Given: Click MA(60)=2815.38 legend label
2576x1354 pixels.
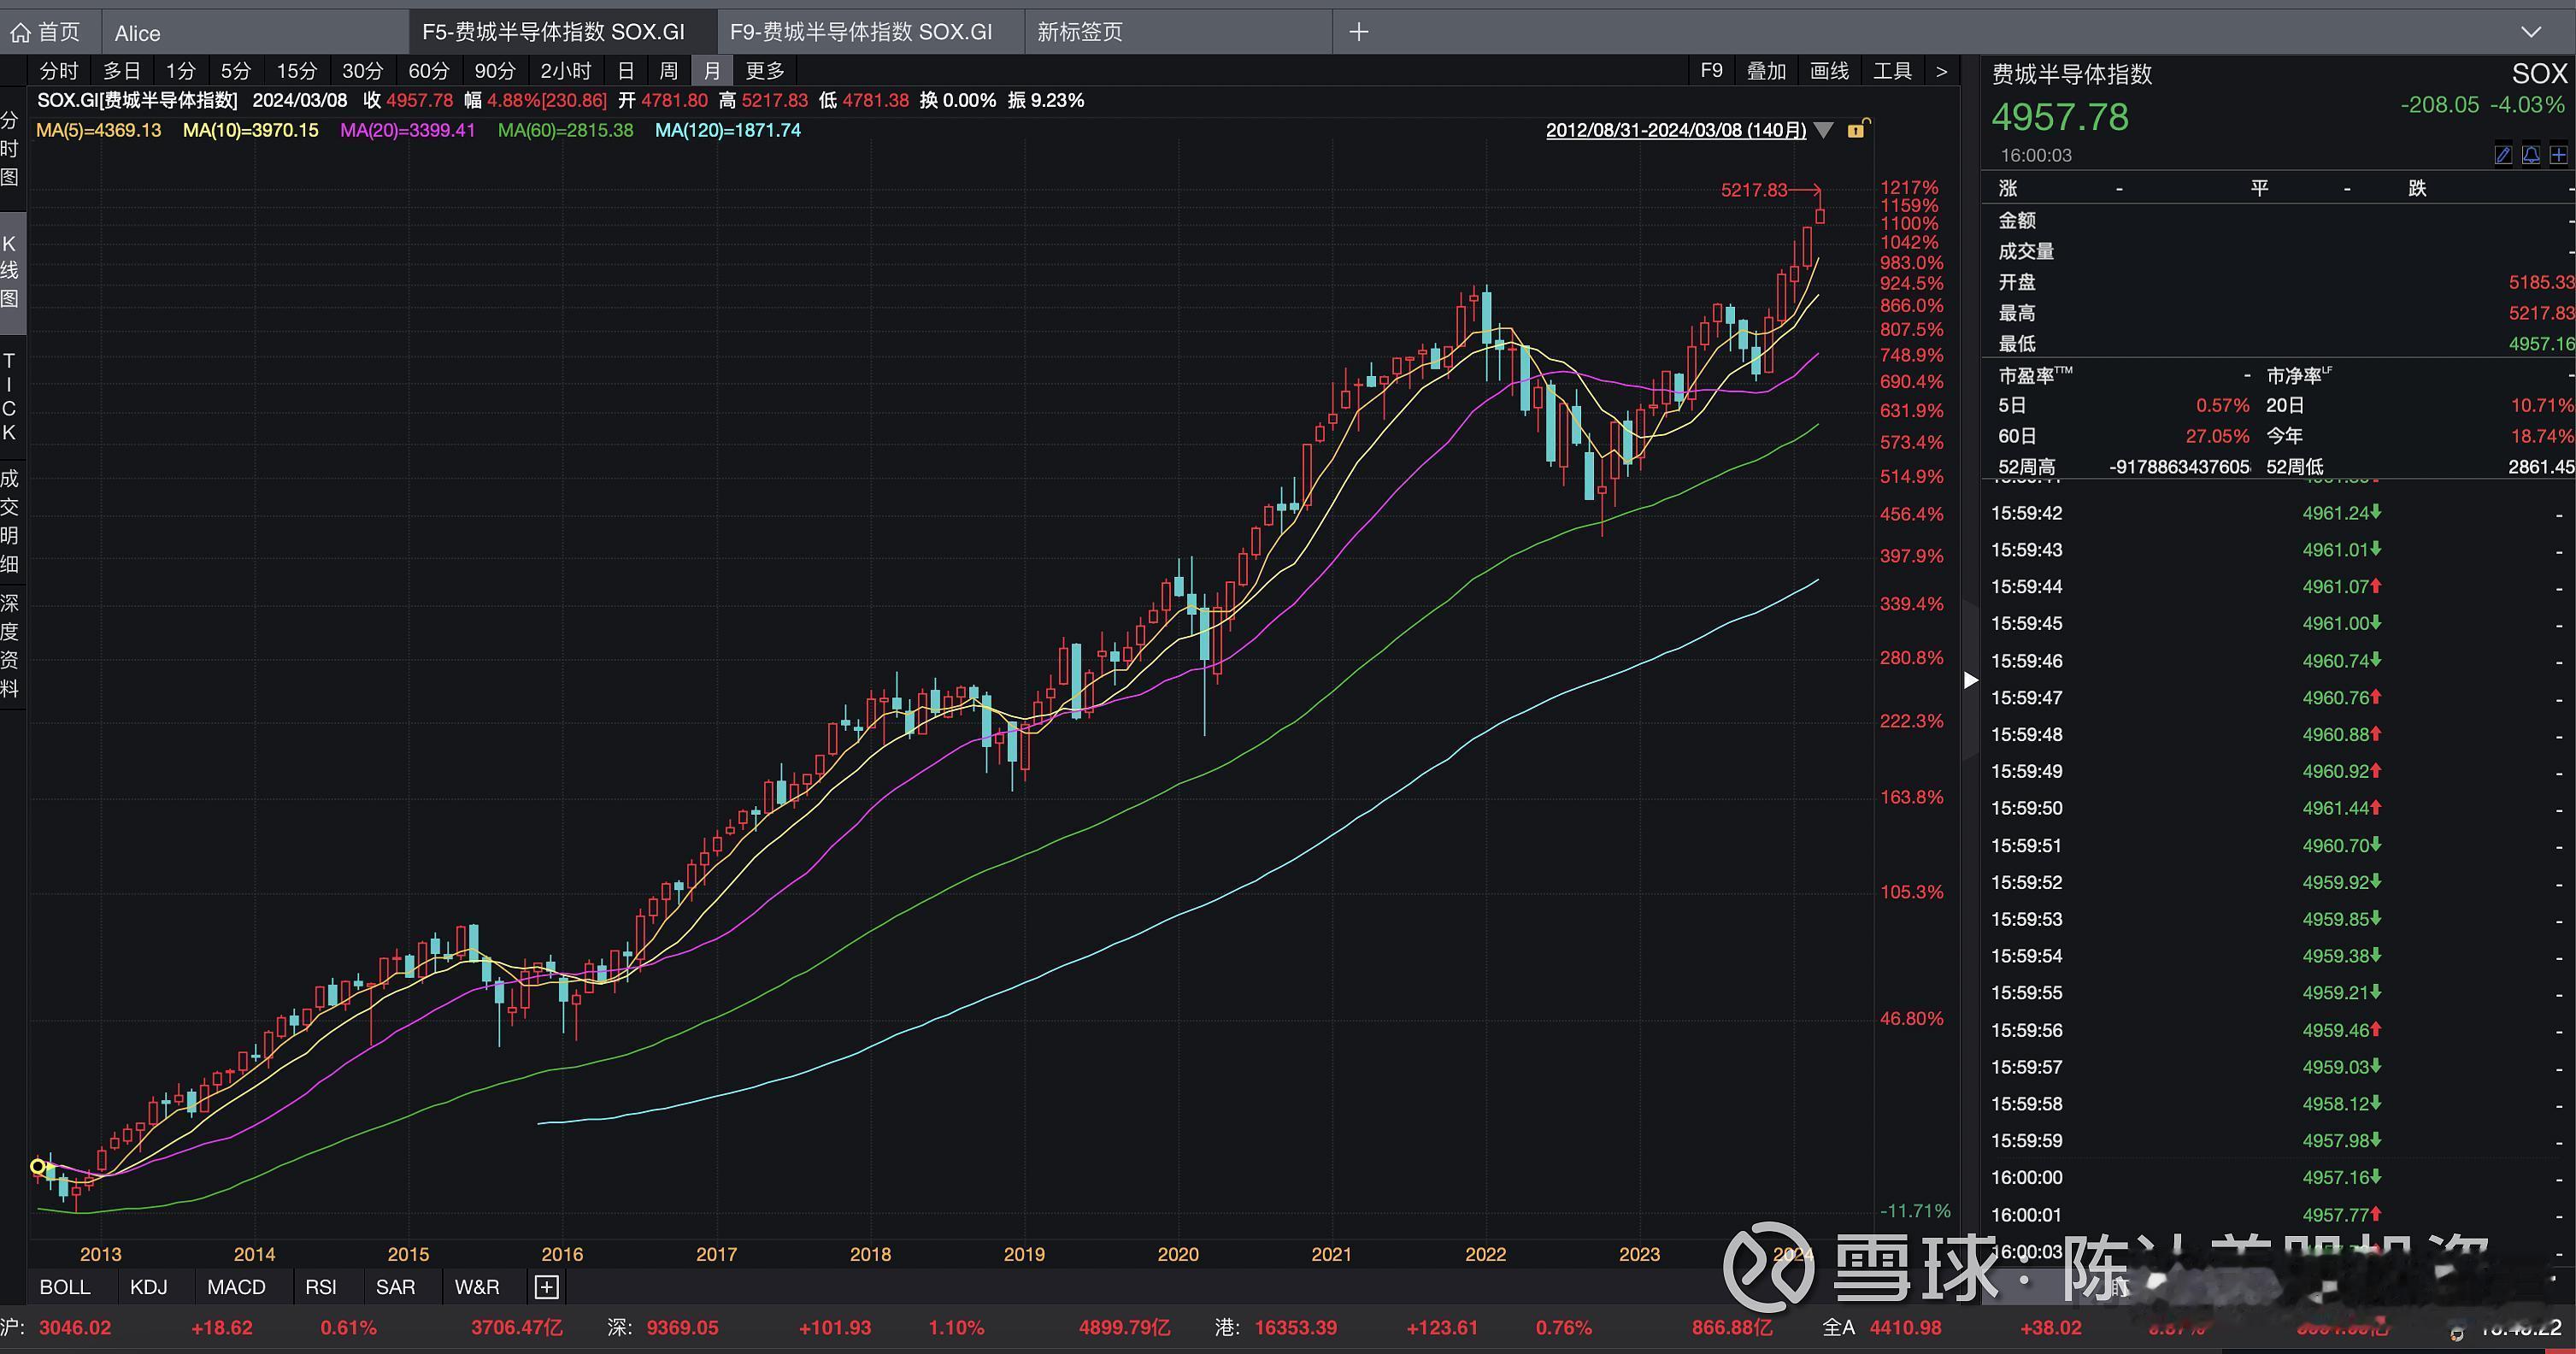Looking at the screenshot, I should point(565,130).
